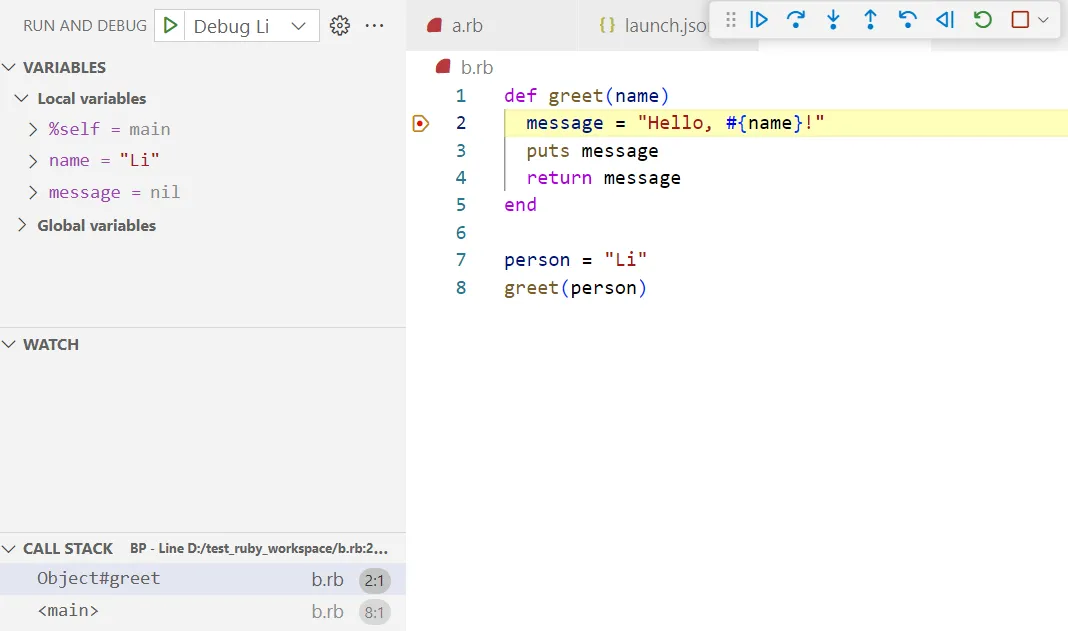This screenshot has height=631, width=1068.
Task: Toggle the breakpoint on line 2
Action: [421, 123]
